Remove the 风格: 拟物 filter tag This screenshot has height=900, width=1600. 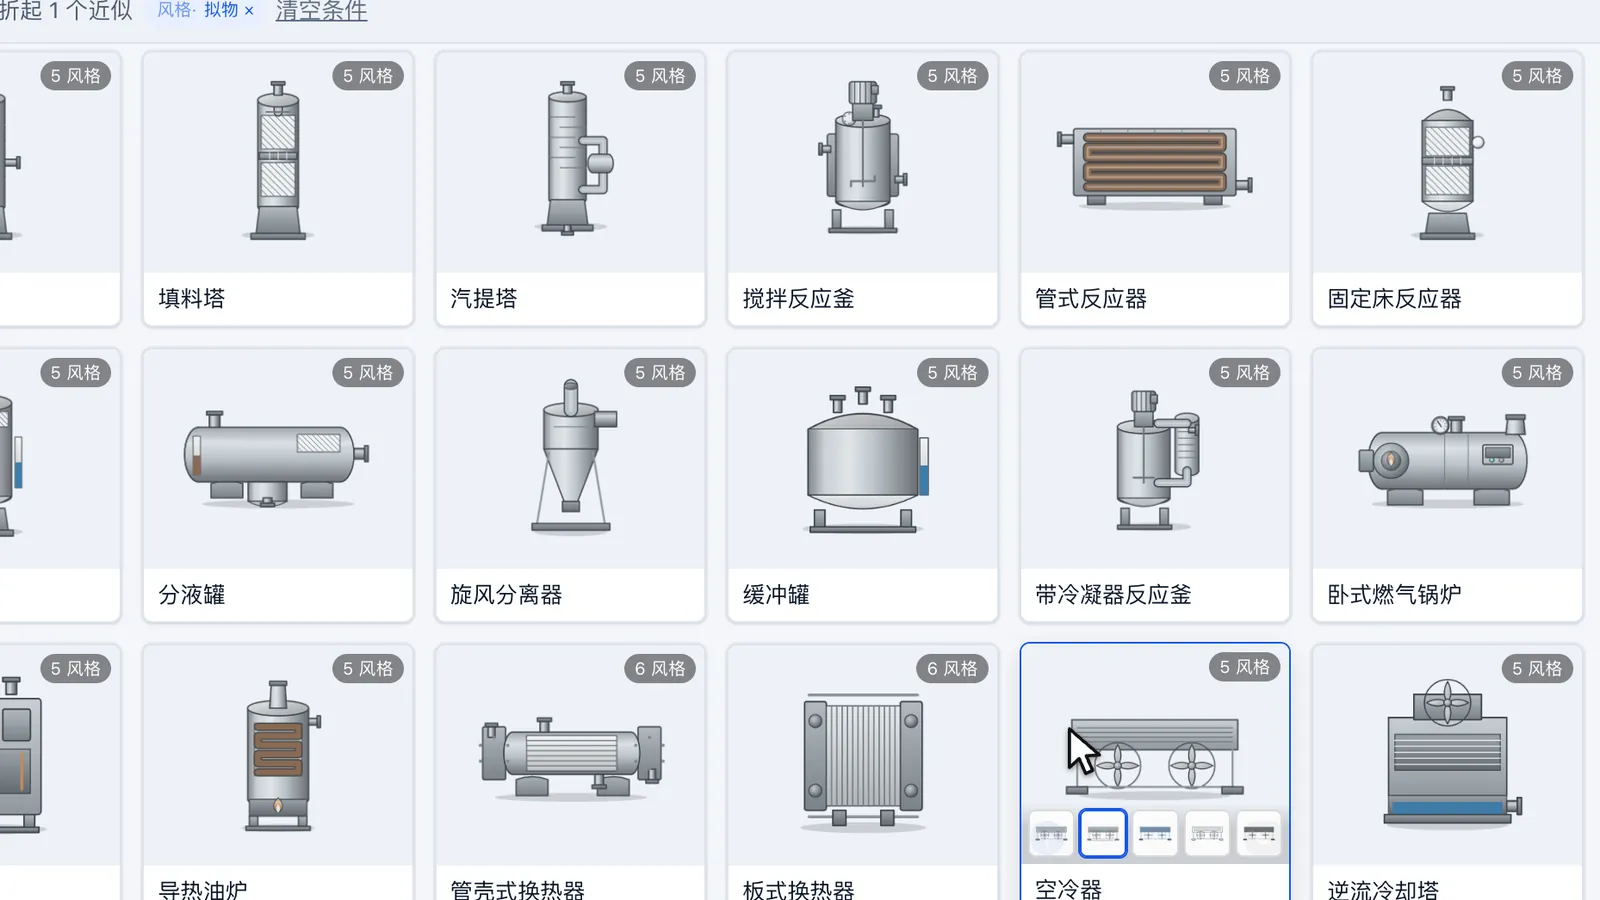249,11
